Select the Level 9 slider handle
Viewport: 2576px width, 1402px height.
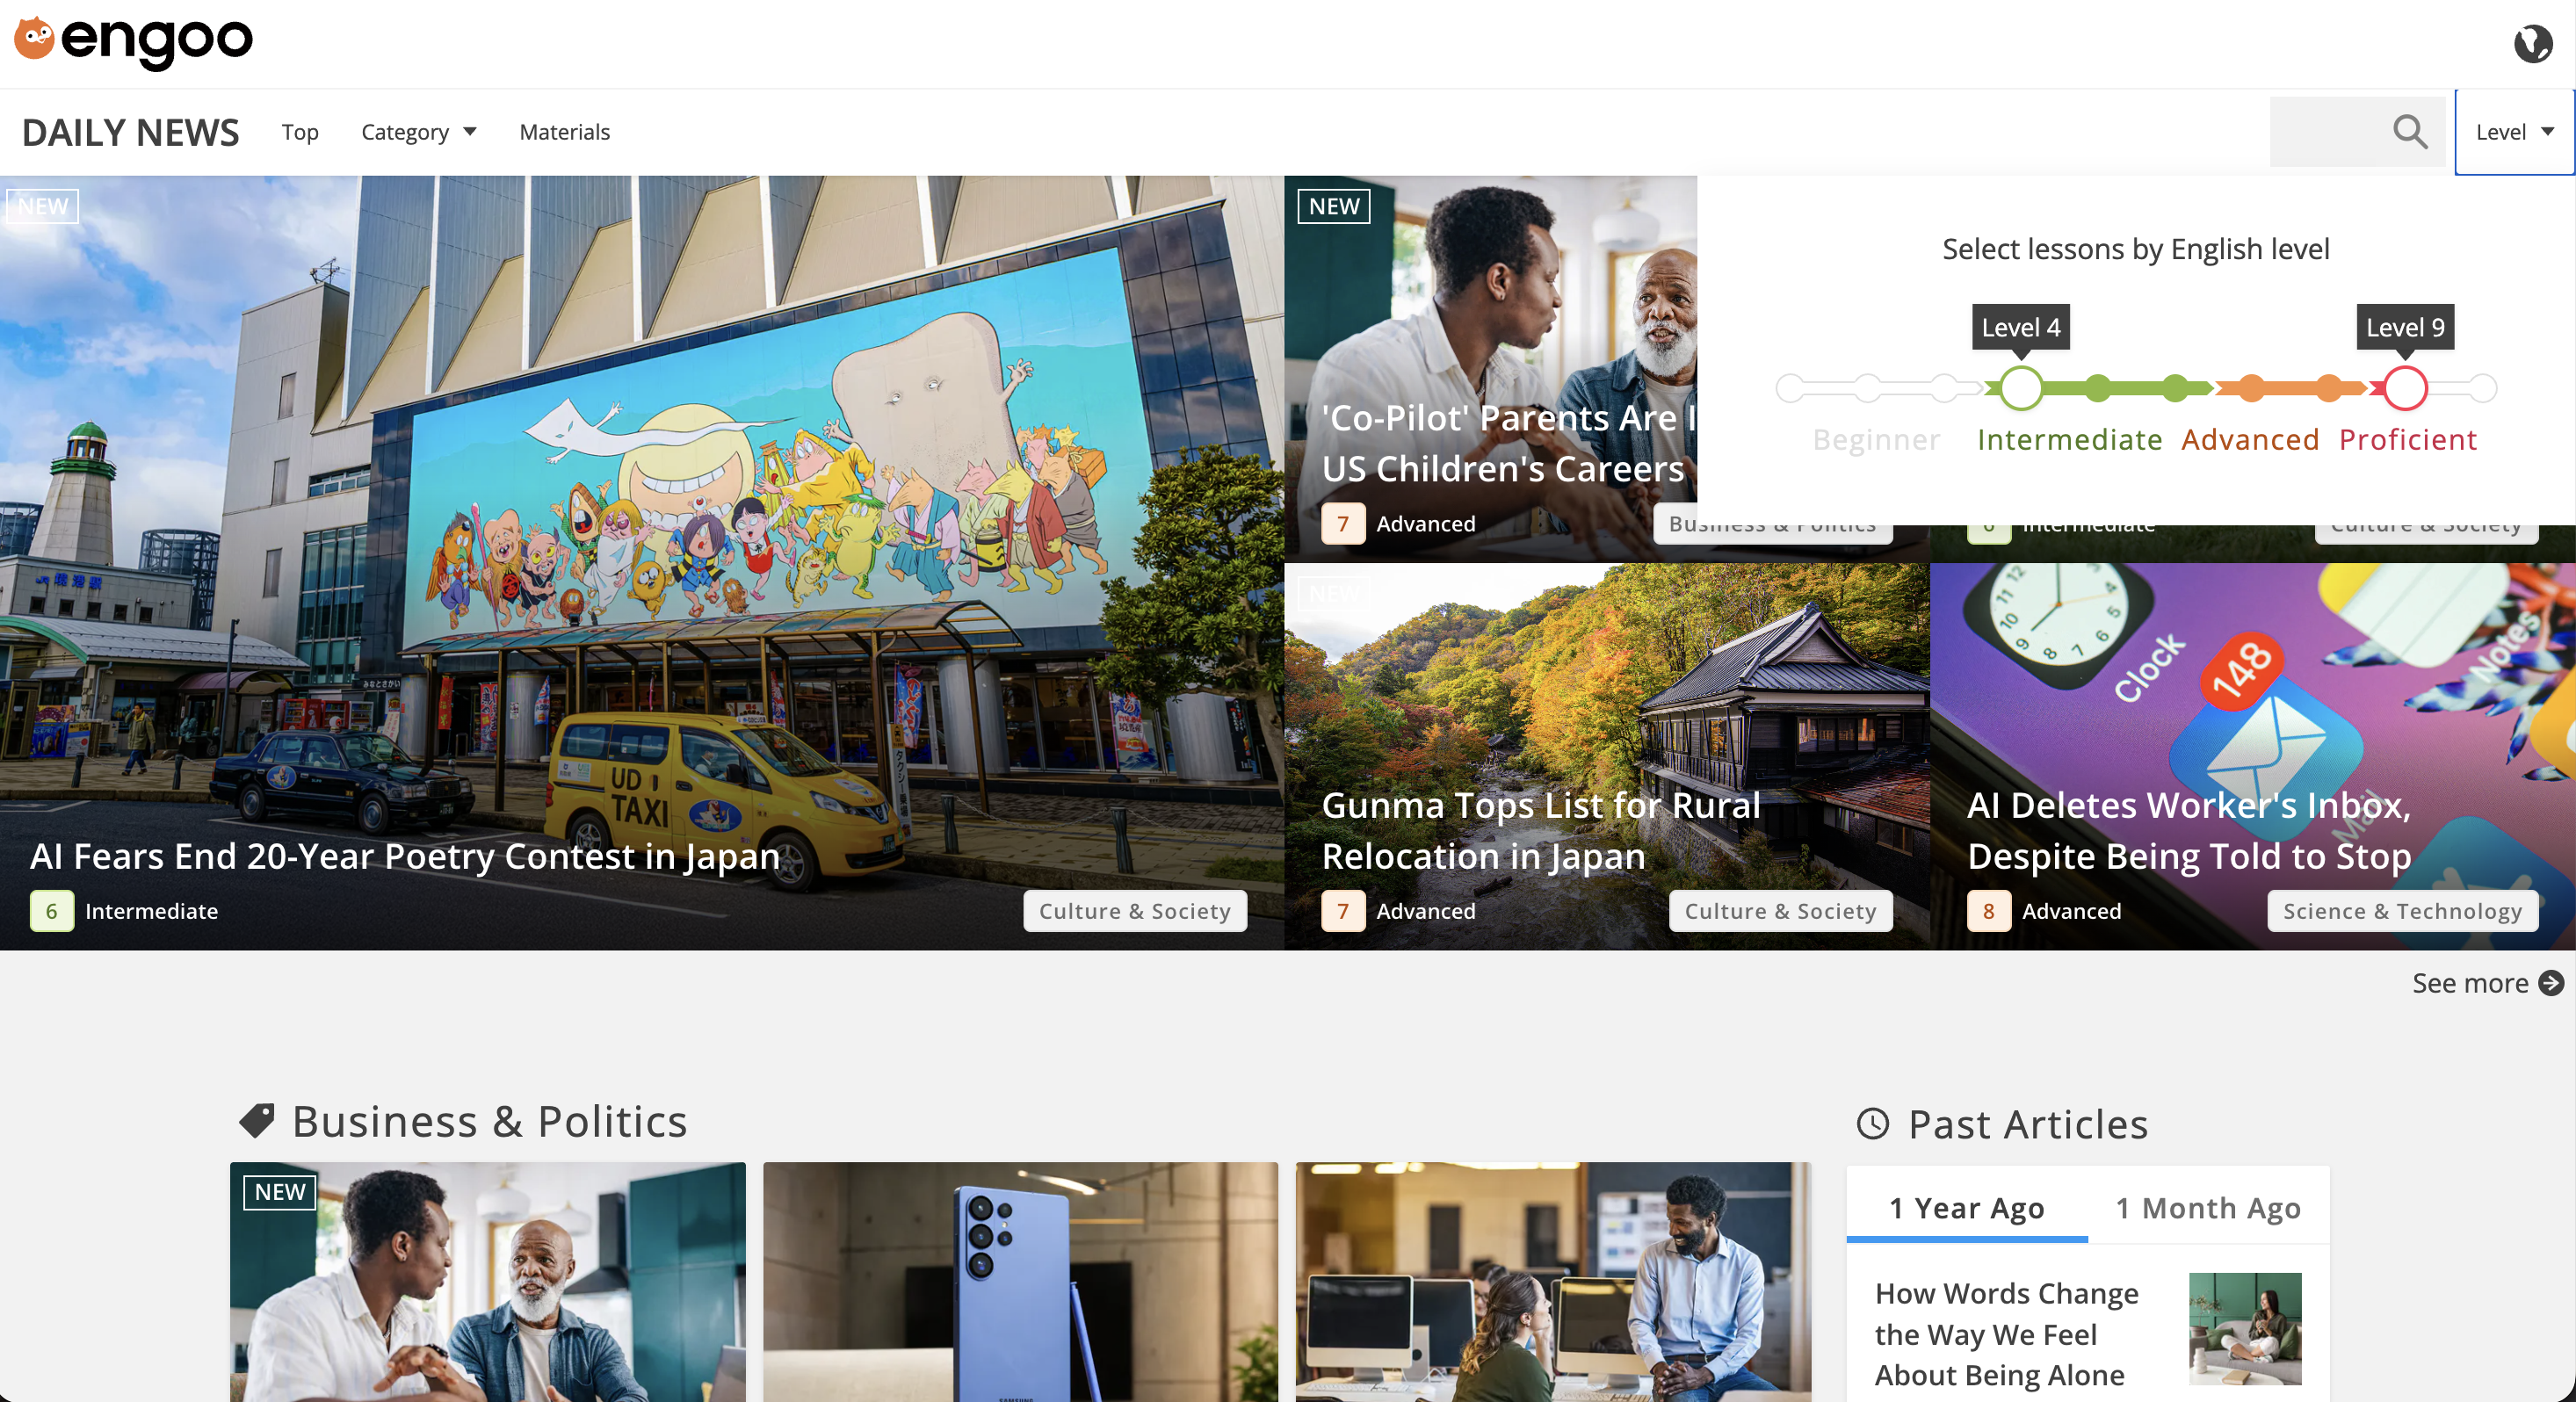pos(2405,388)
